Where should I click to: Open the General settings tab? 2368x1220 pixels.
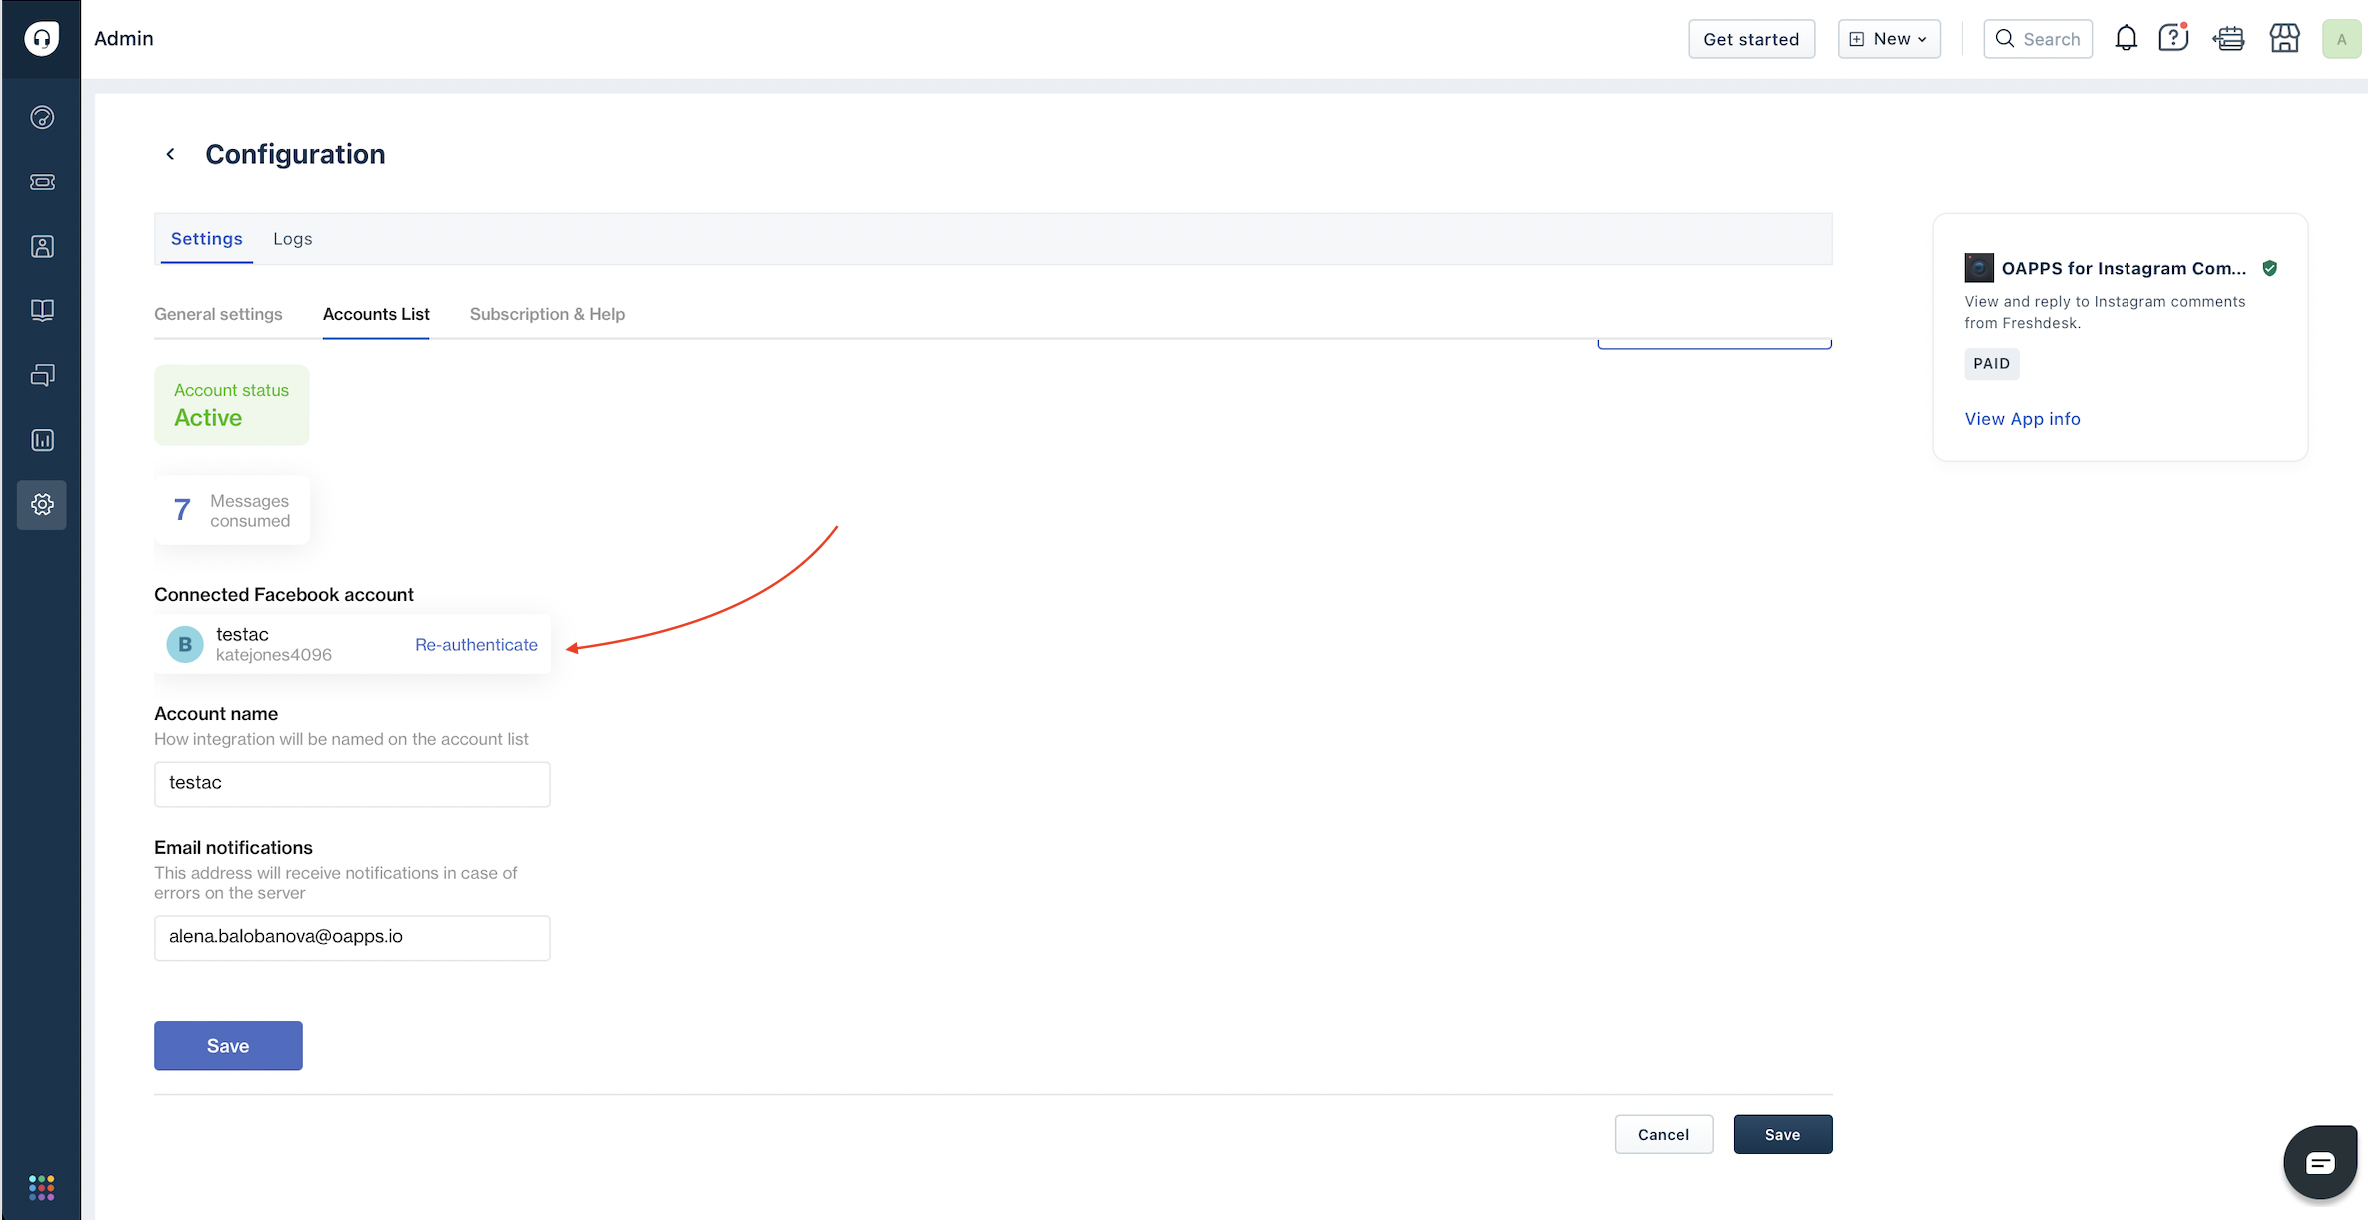218,314
